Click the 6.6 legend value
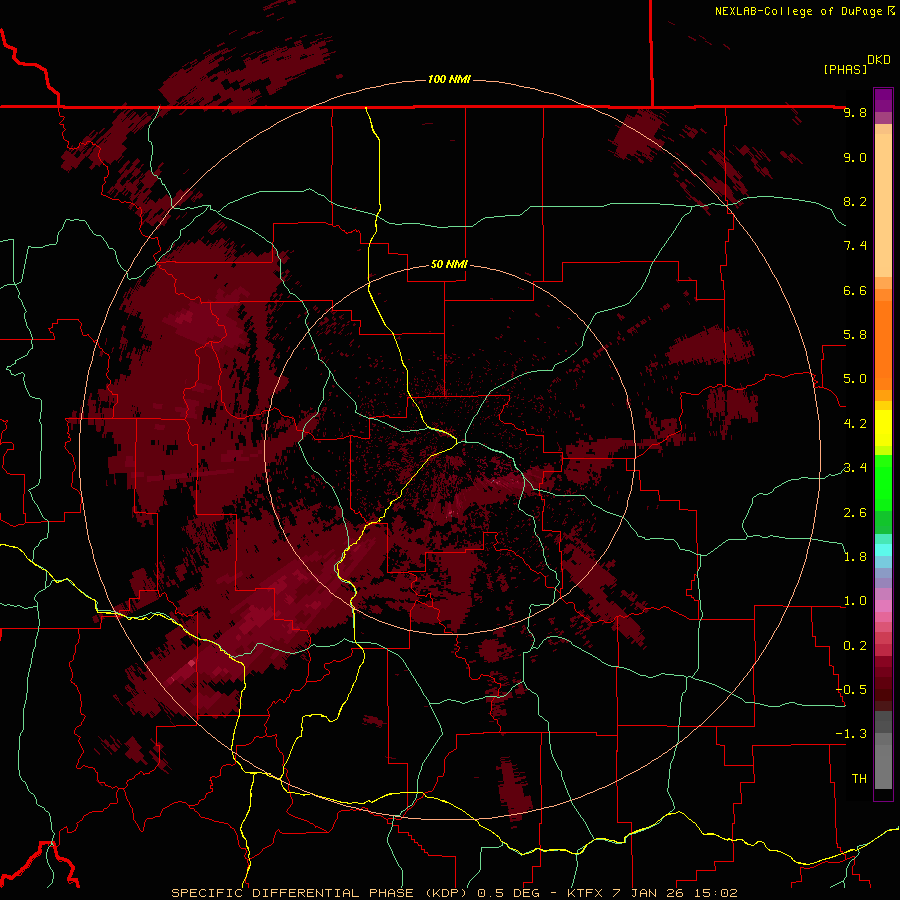 coord(855,290)
